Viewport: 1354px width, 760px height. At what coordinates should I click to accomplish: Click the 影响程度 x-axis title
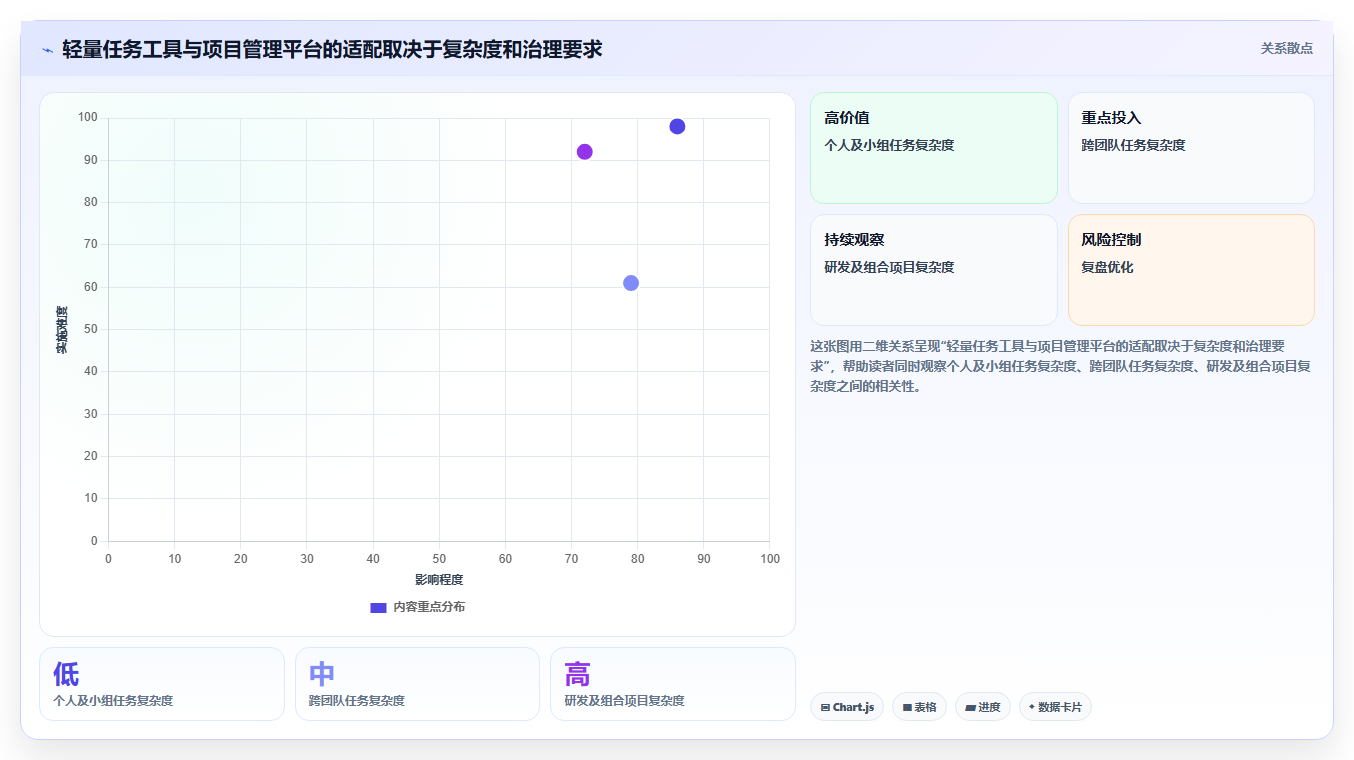439,579
